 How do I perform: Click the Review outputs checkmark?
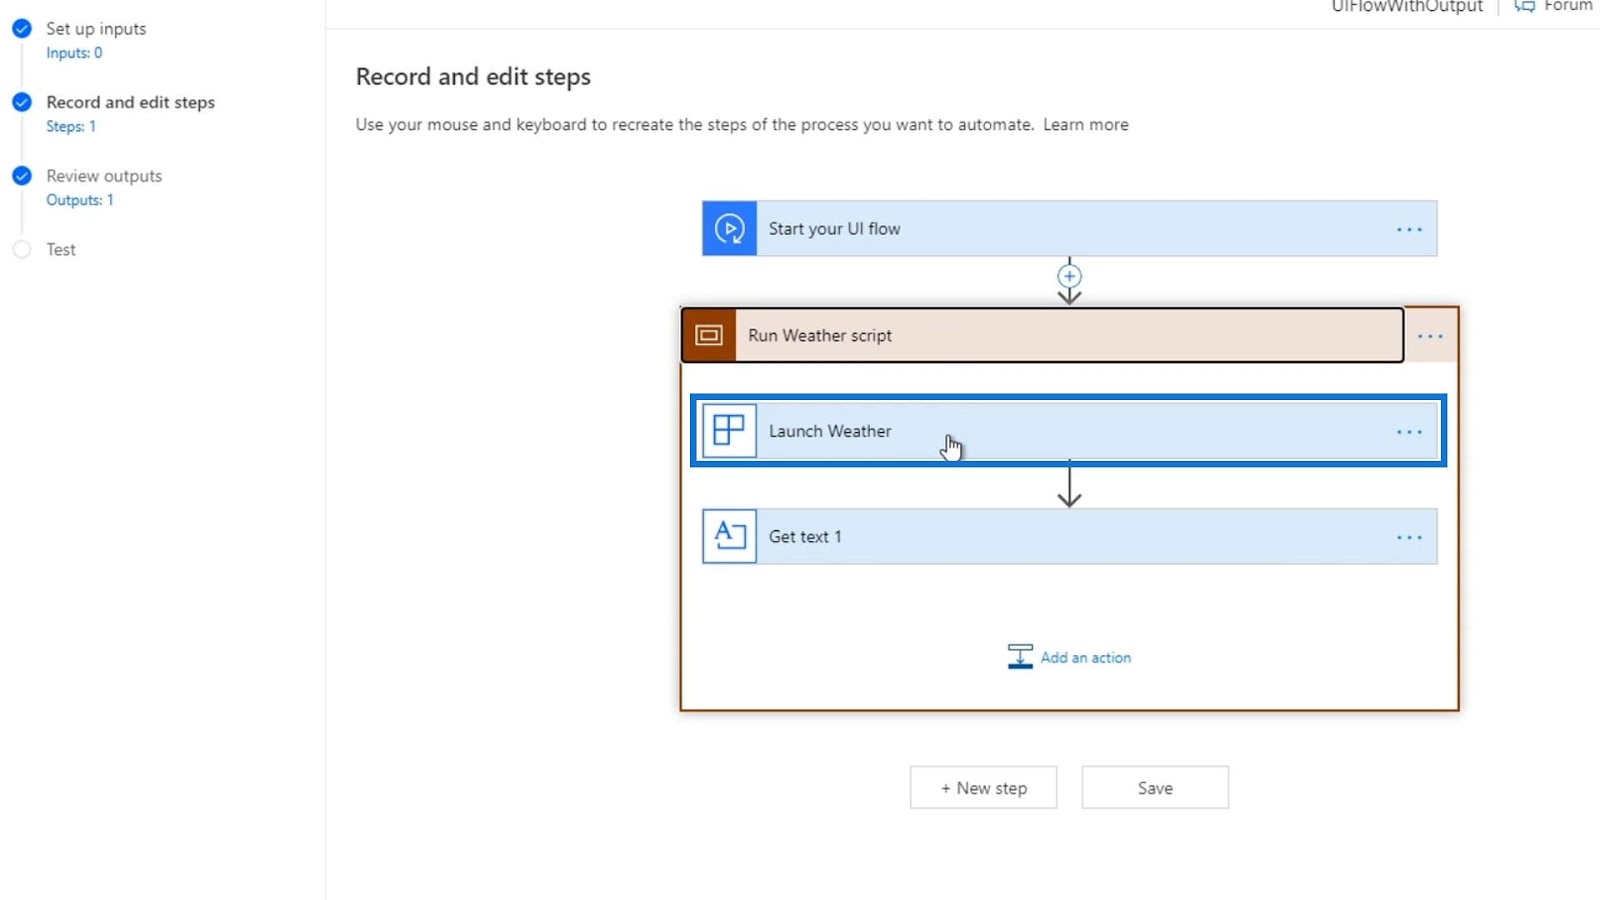[22, 176]
